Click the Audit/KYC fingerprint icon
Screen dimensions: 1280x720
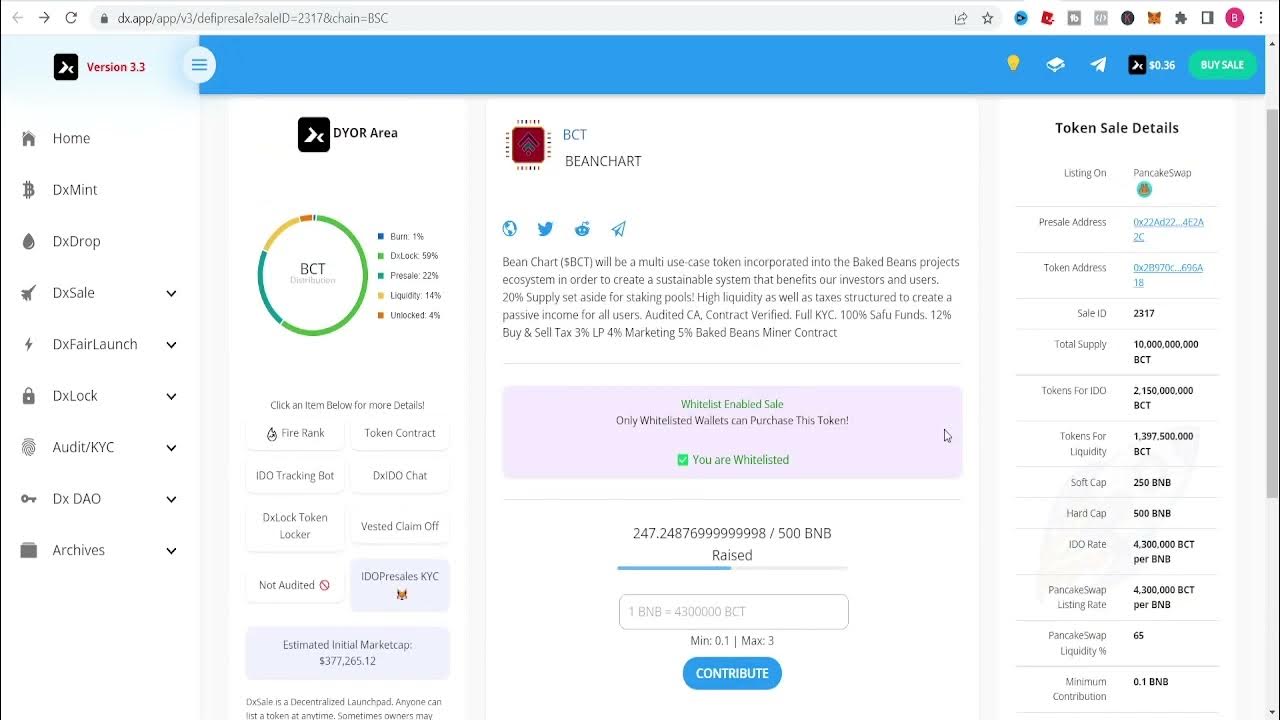click(29, 447)
